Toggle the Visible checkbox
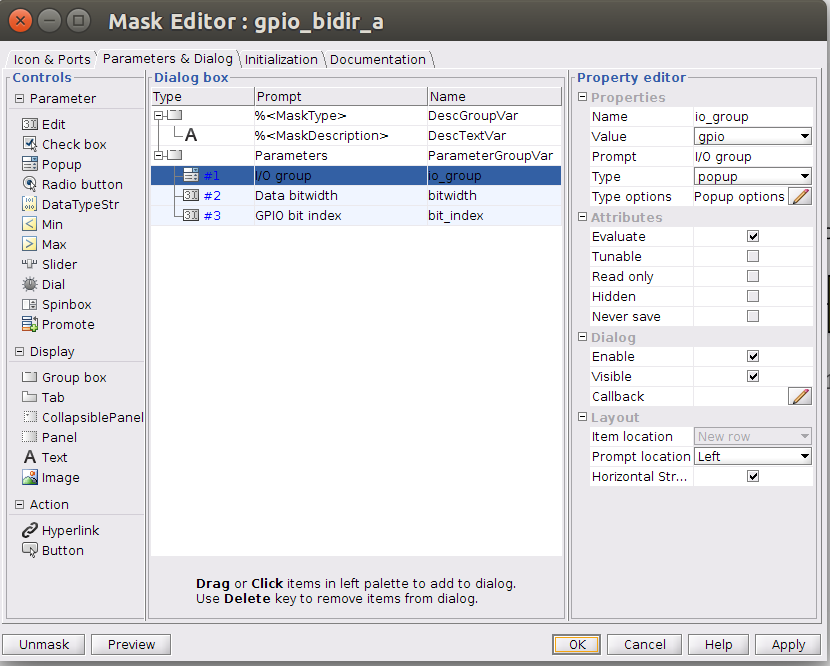The image size is (830, 666). pyautogui.click(x=753, y=376)
